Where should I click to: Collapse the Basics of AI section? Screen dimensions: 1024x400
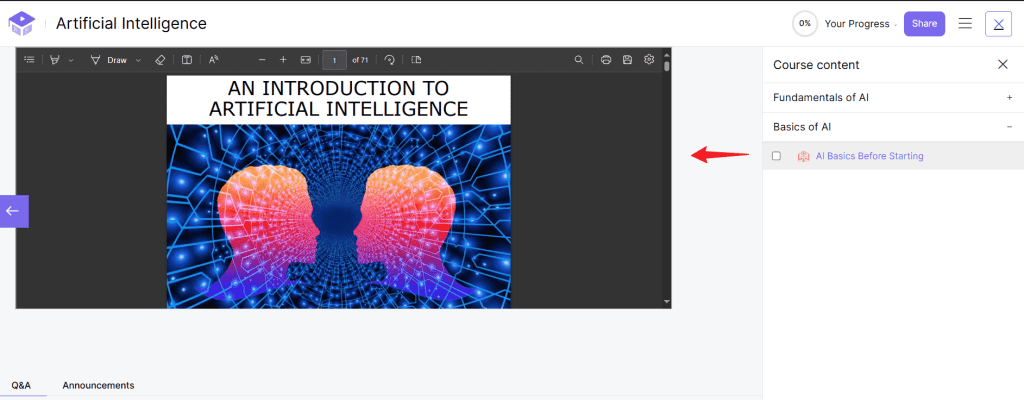point(893,127)
